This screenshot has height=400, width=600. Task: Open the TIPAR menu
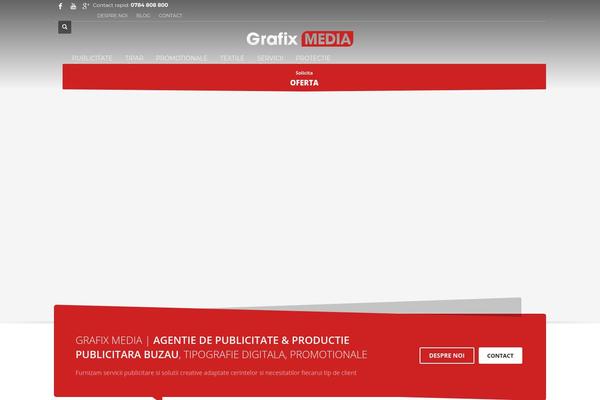pyautogui.click(x=134, y=58)
